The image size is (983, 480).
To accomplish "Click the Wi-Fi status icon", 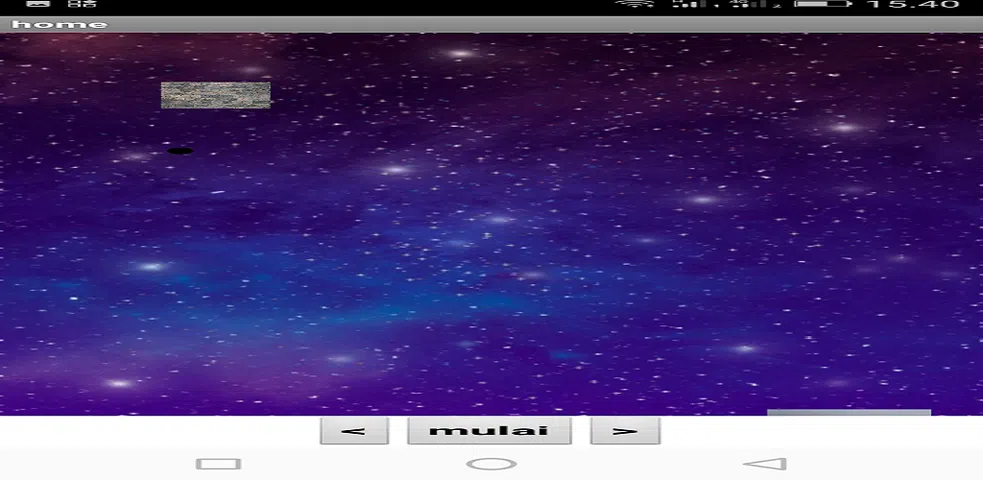I will click(635, 4).
